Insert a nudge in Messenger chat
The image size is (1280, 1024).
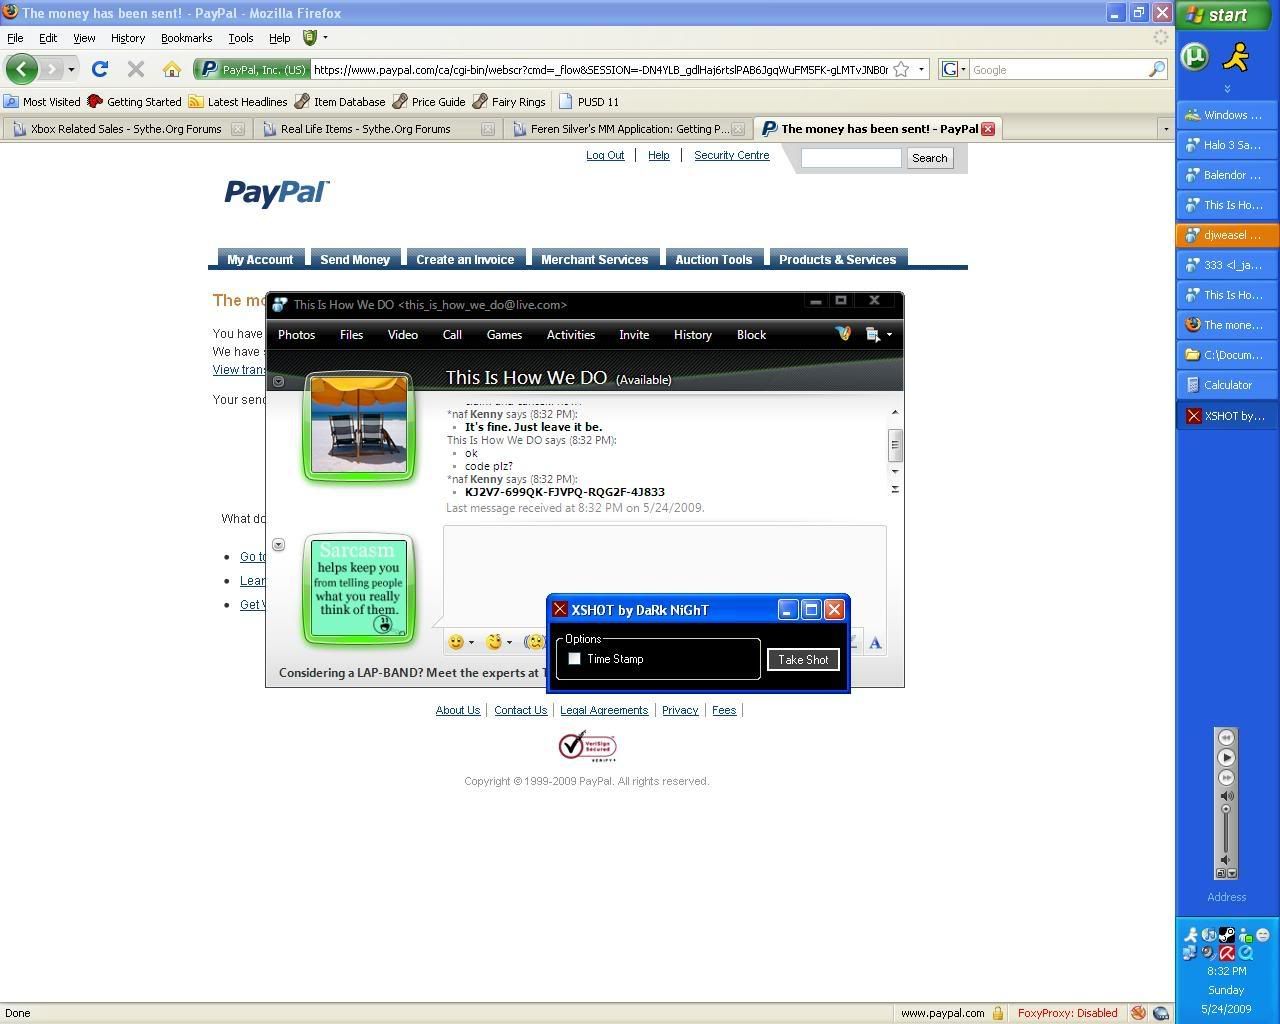pos(536,642)
